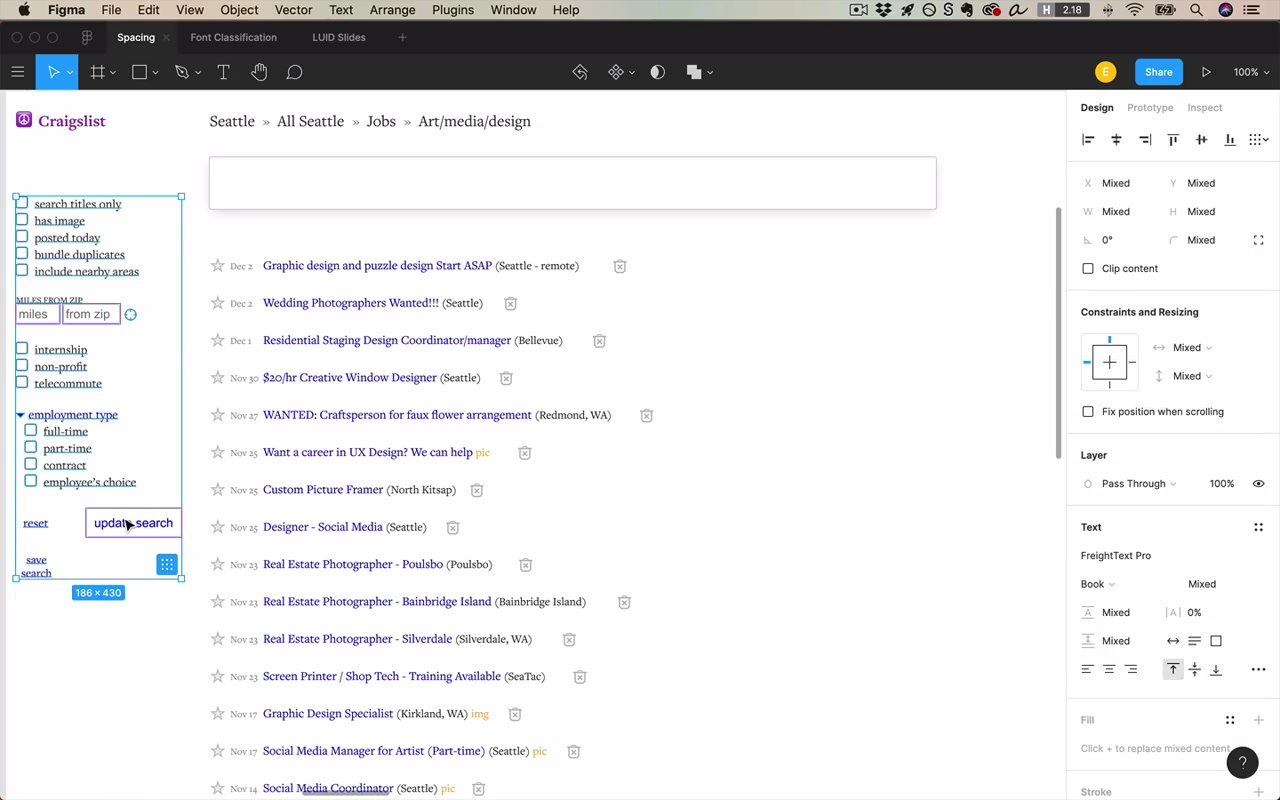Click the blue grid icon in selection
The image size is (1280, 800).
tap(167, 565)
